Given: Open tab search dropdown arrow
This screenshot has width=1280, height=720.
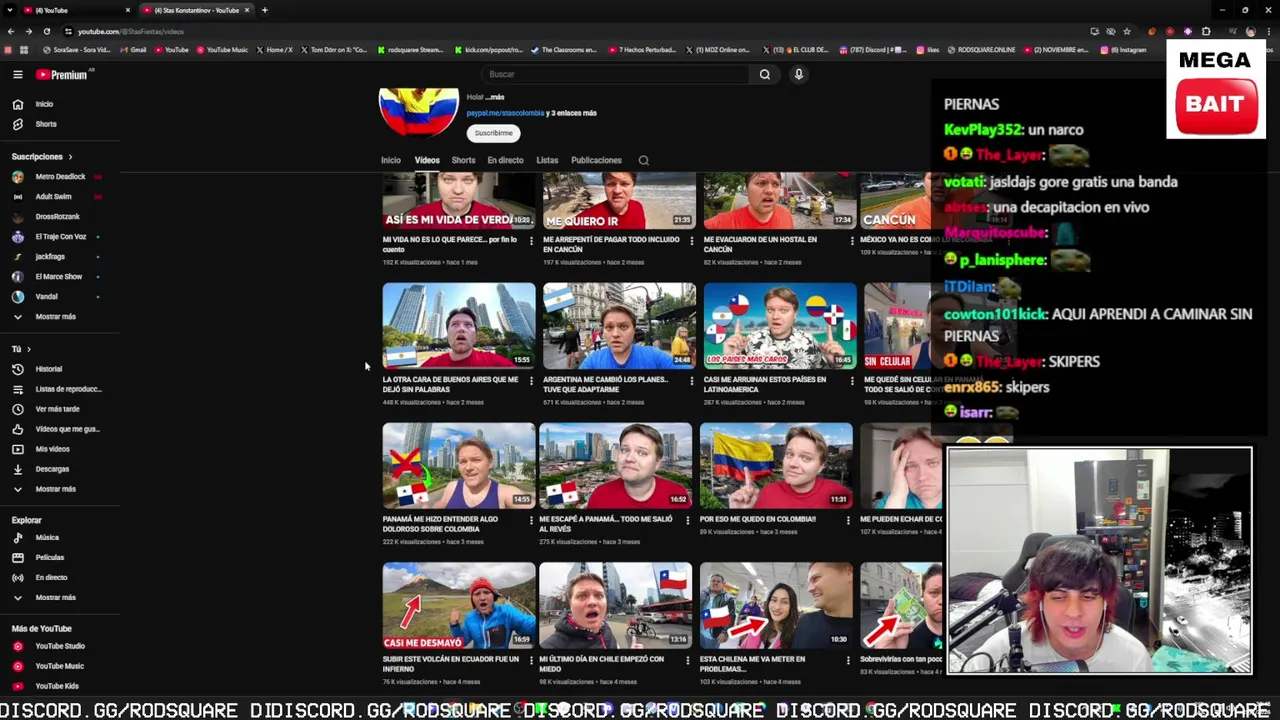Looking at the screenshot, I should 9,10.
